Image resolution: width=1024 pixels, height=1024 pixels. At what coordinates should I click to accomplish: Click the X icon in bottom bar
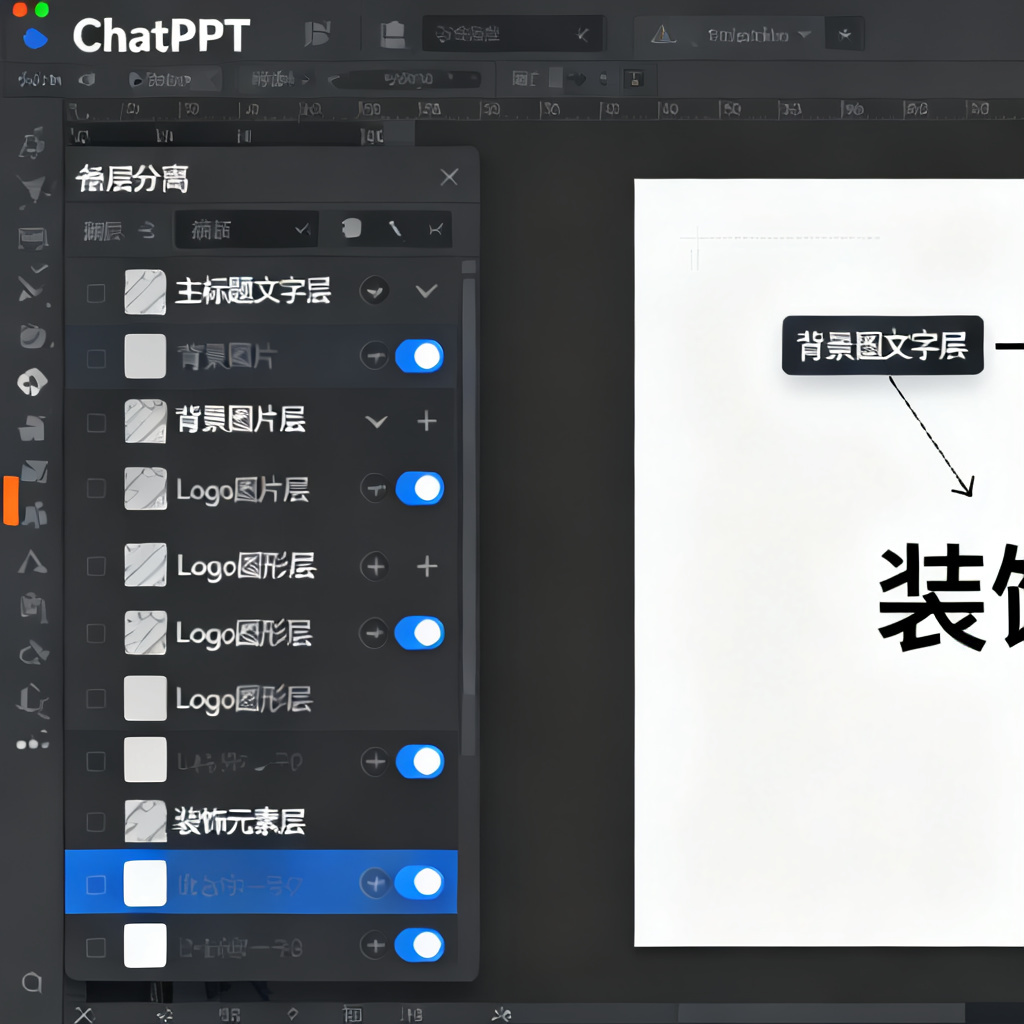coord(84,1014)
